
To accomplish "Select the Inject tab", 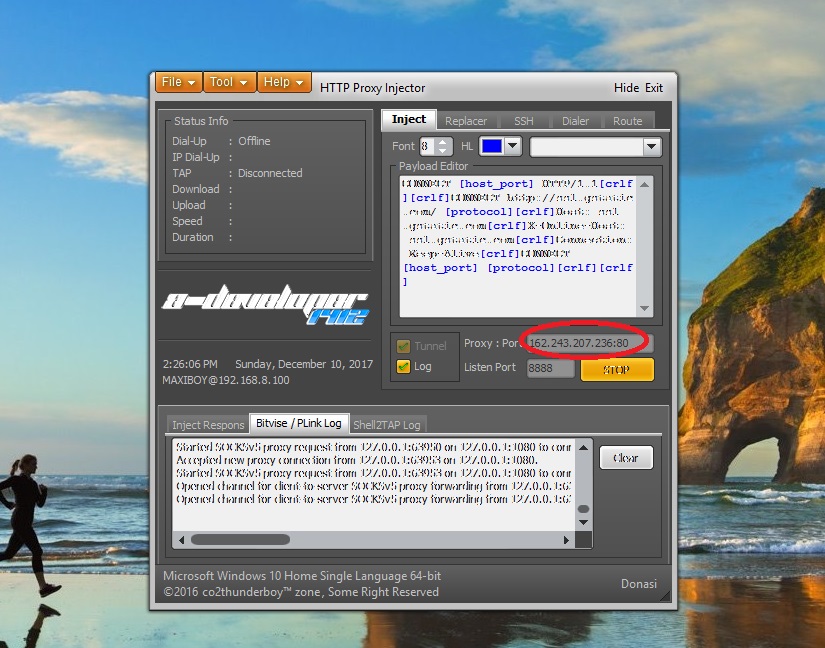I will pos(408,119).
